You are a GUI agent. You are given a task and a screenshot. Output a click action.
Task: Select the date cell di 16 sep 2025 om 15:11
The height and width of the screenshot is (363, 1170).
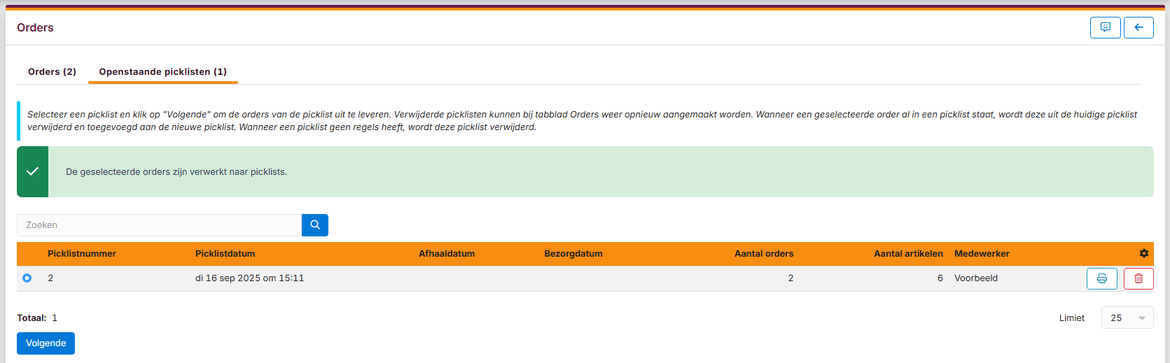click(x=250, y=279)
